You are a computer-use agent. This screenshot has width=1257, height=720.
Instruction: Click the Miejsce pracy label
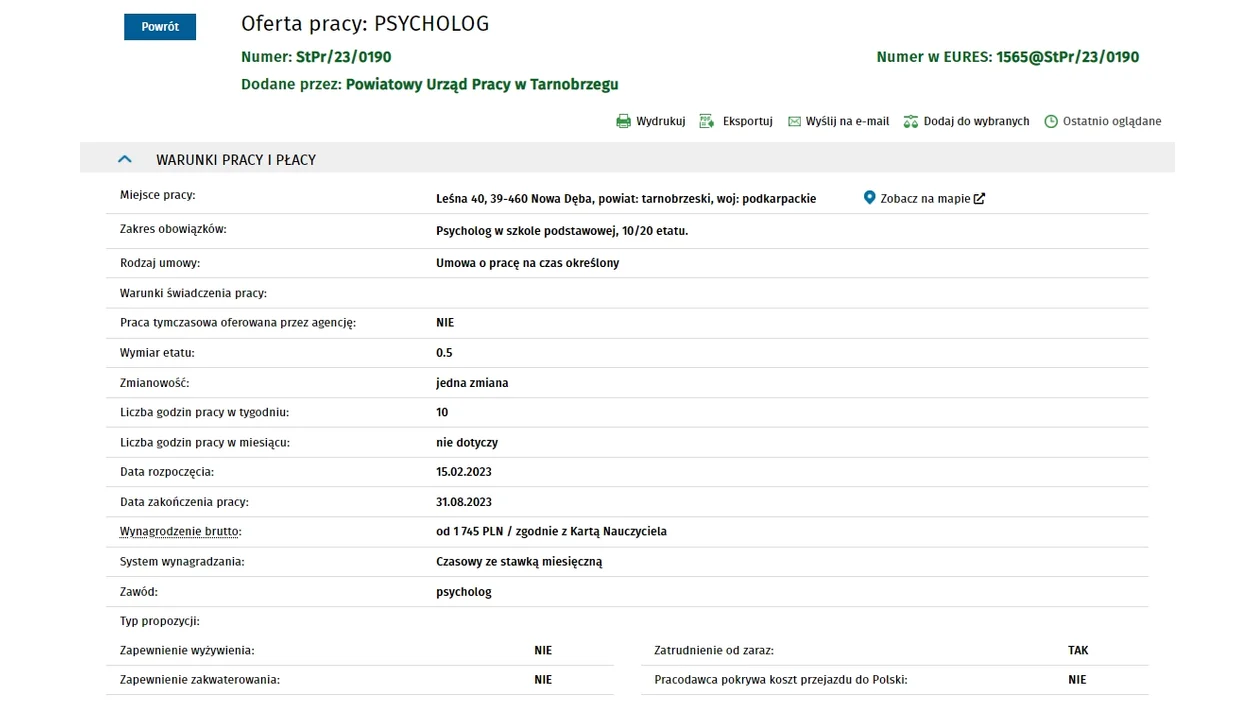pos(158,195)
